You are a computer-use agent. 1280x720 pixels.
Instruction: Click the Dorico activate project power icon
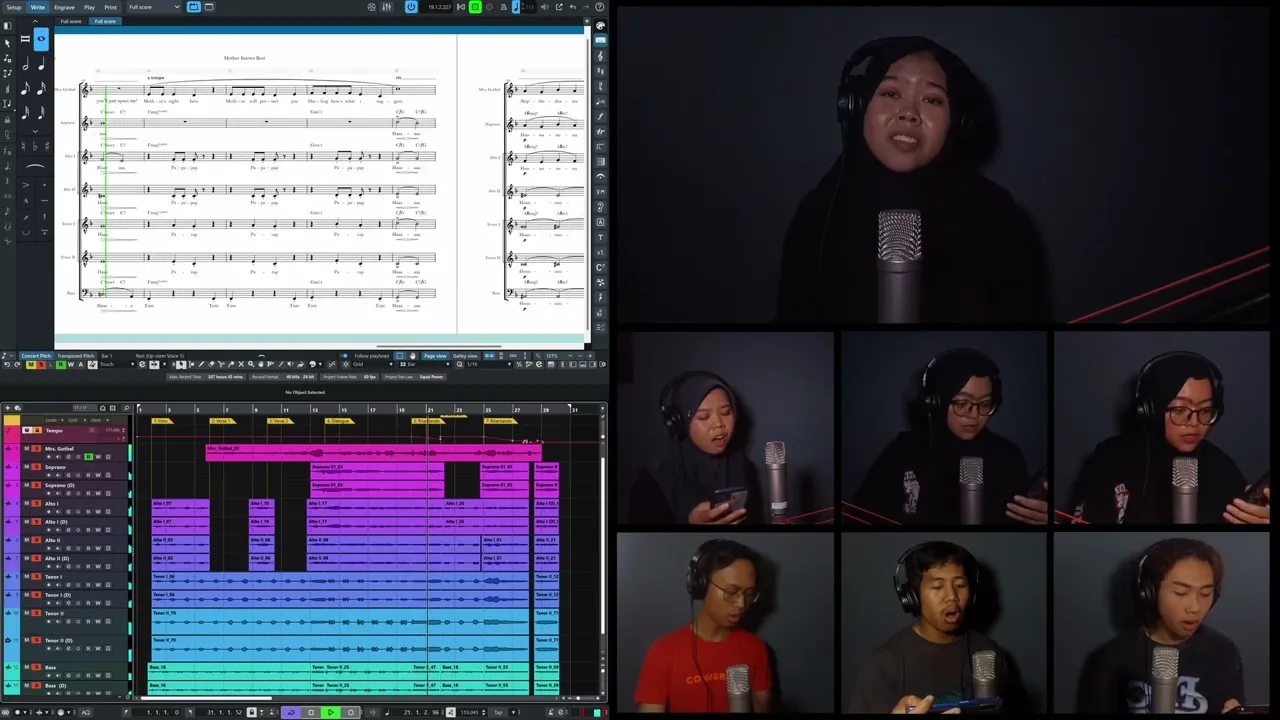tap(411, 7)
